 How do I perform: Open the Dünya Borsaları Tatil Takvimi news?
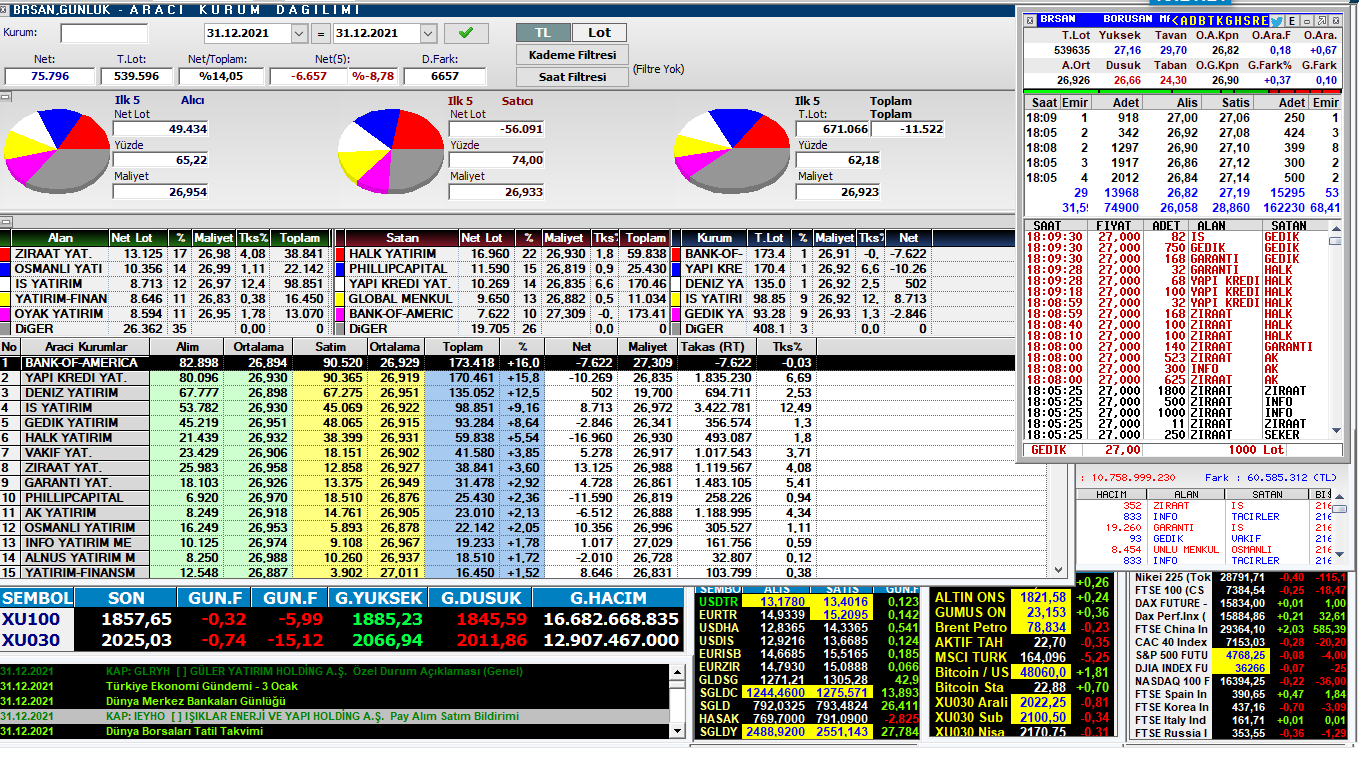pos(335,732)
